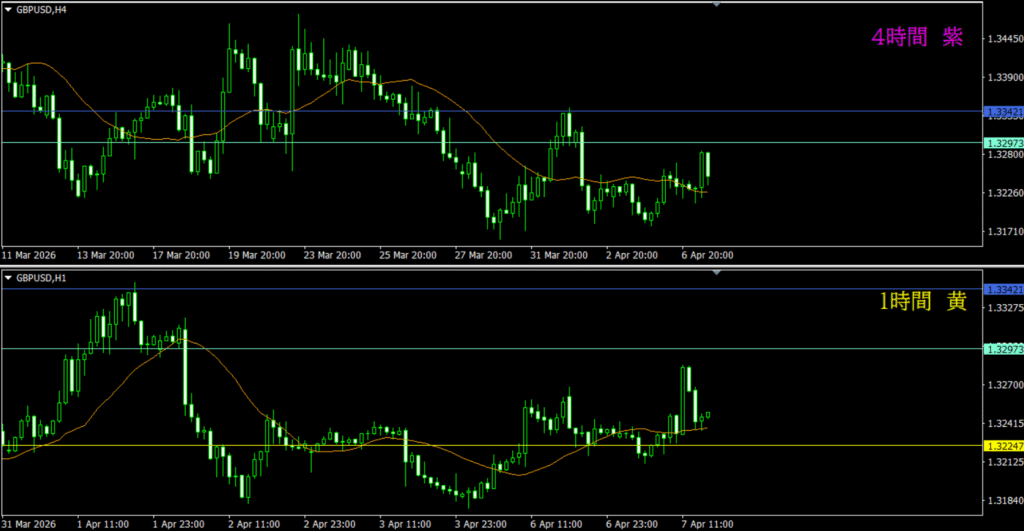1024x531 pixels.
Task: Click the GBPUSD,H1 chart title text
Action: pos(41,277)
